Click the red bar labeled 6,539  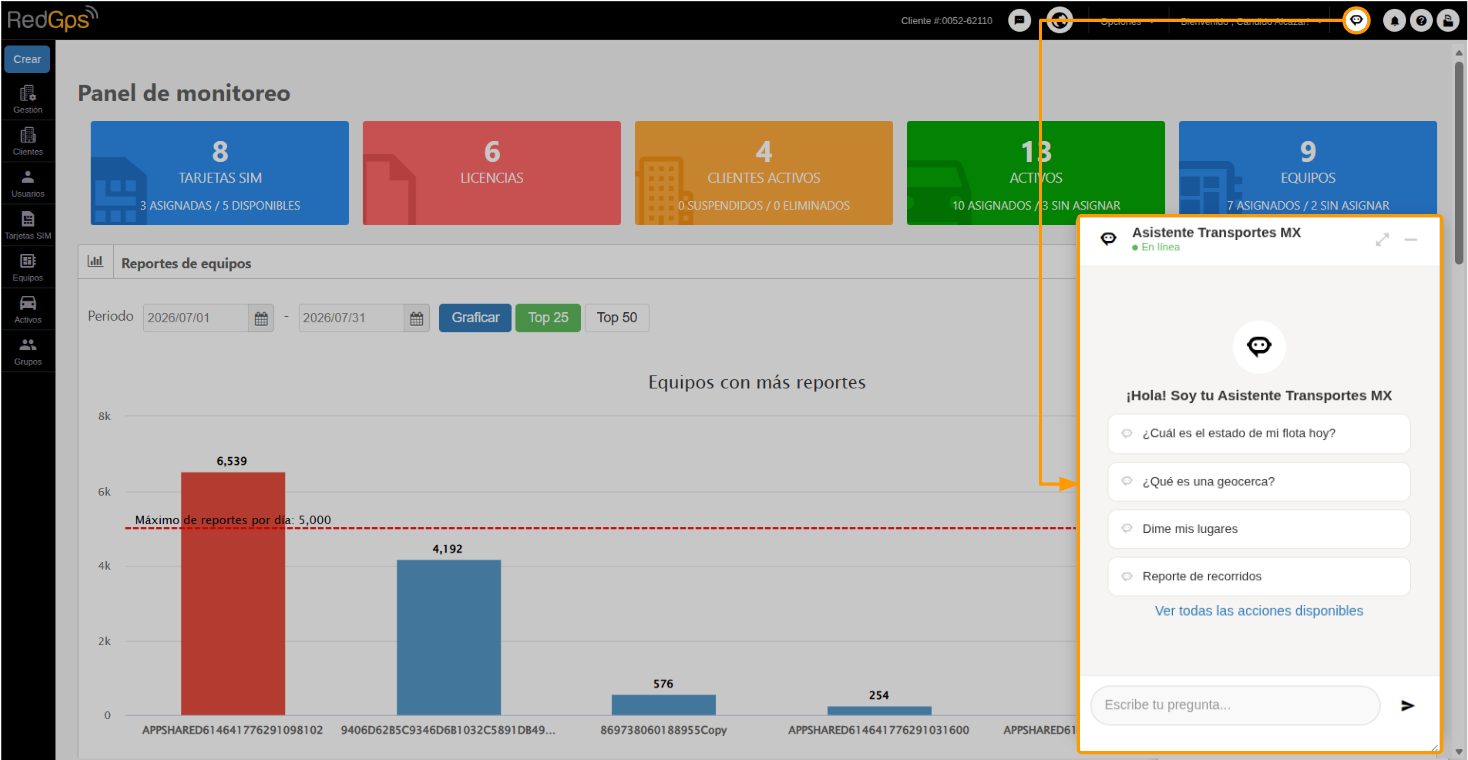pos(233,594)
